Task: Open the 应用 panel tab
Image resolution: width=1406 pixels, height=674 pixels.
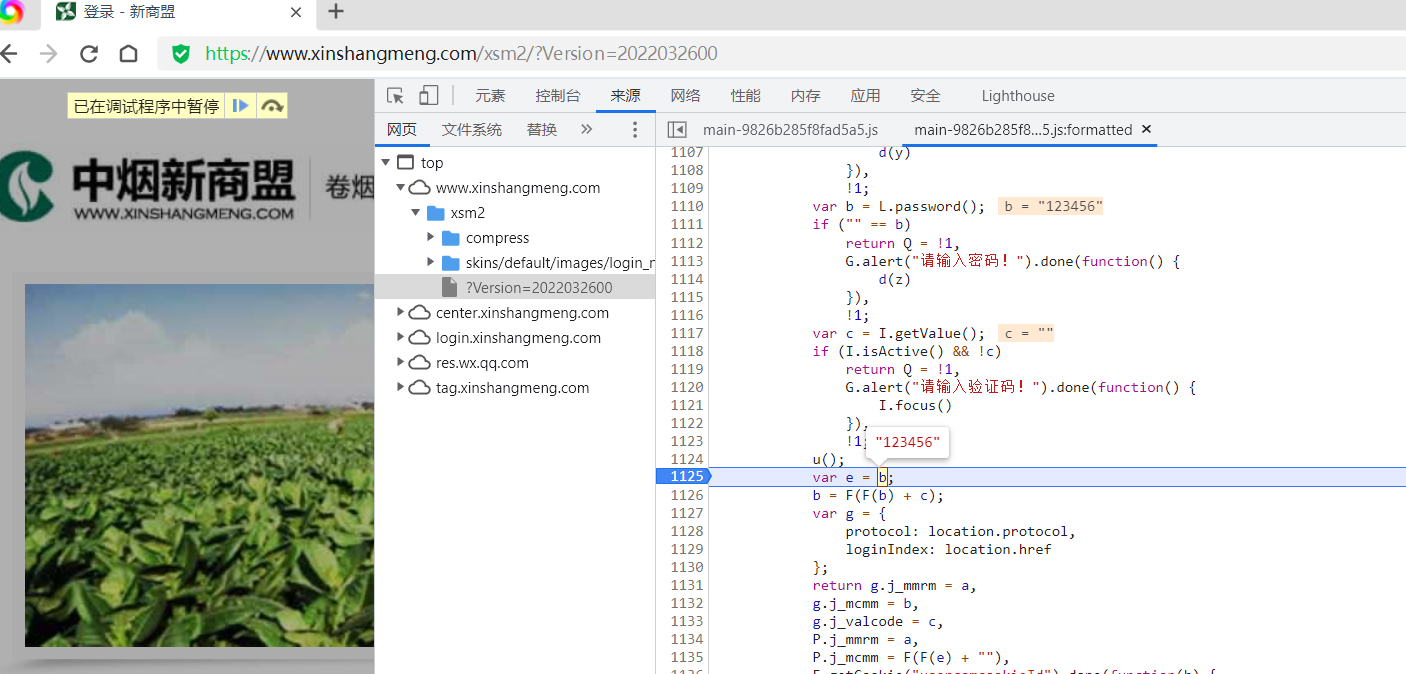Action: (x=866, y=96)
